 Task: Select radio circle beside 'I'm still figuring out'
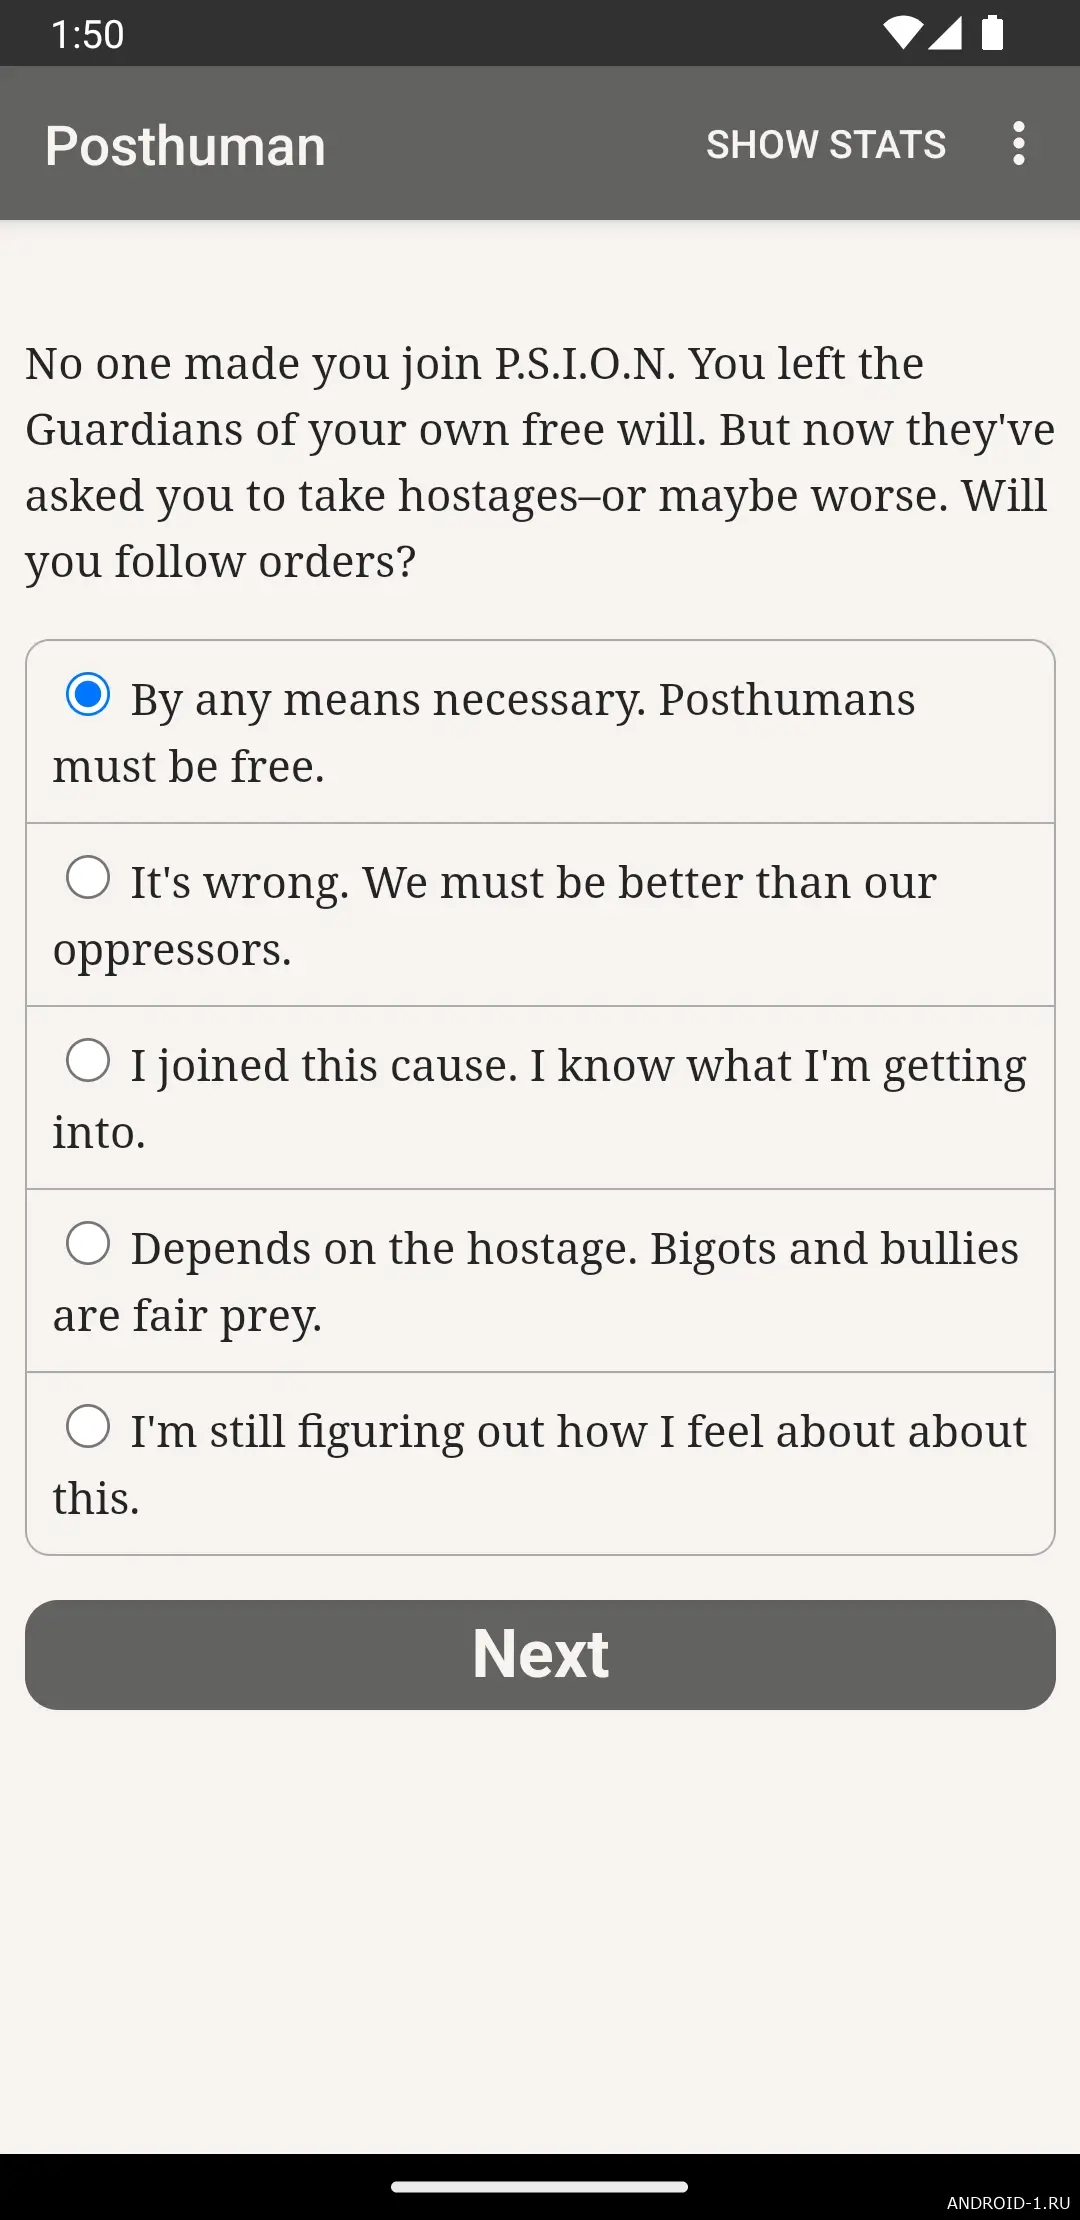pyautogui.click(x=88, y=1426)
